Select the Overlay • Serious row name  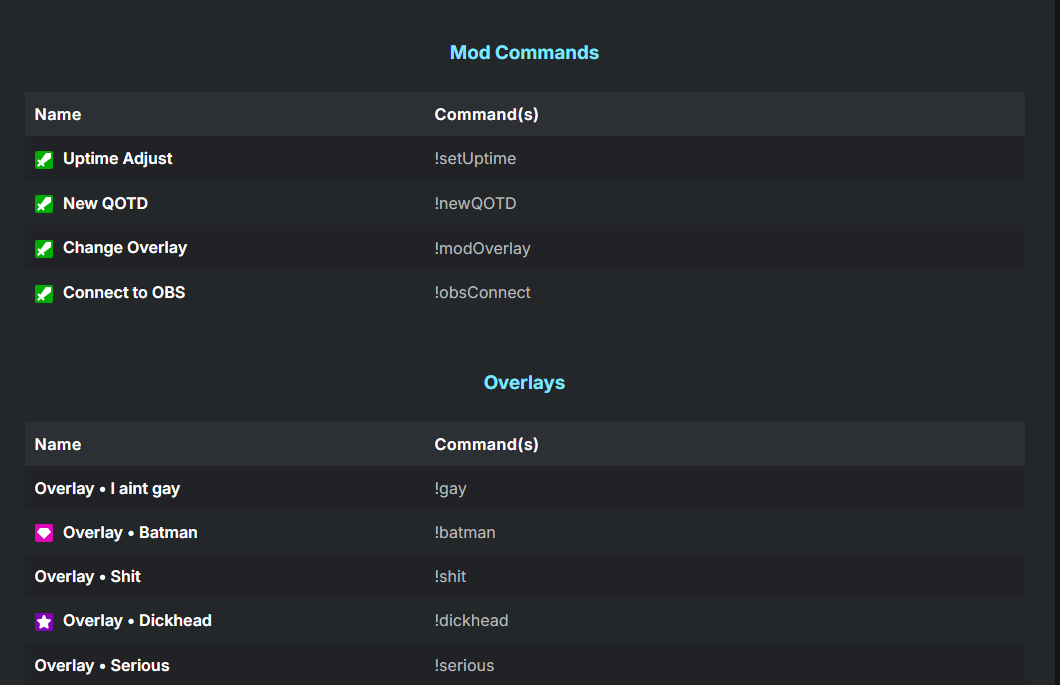102,666
